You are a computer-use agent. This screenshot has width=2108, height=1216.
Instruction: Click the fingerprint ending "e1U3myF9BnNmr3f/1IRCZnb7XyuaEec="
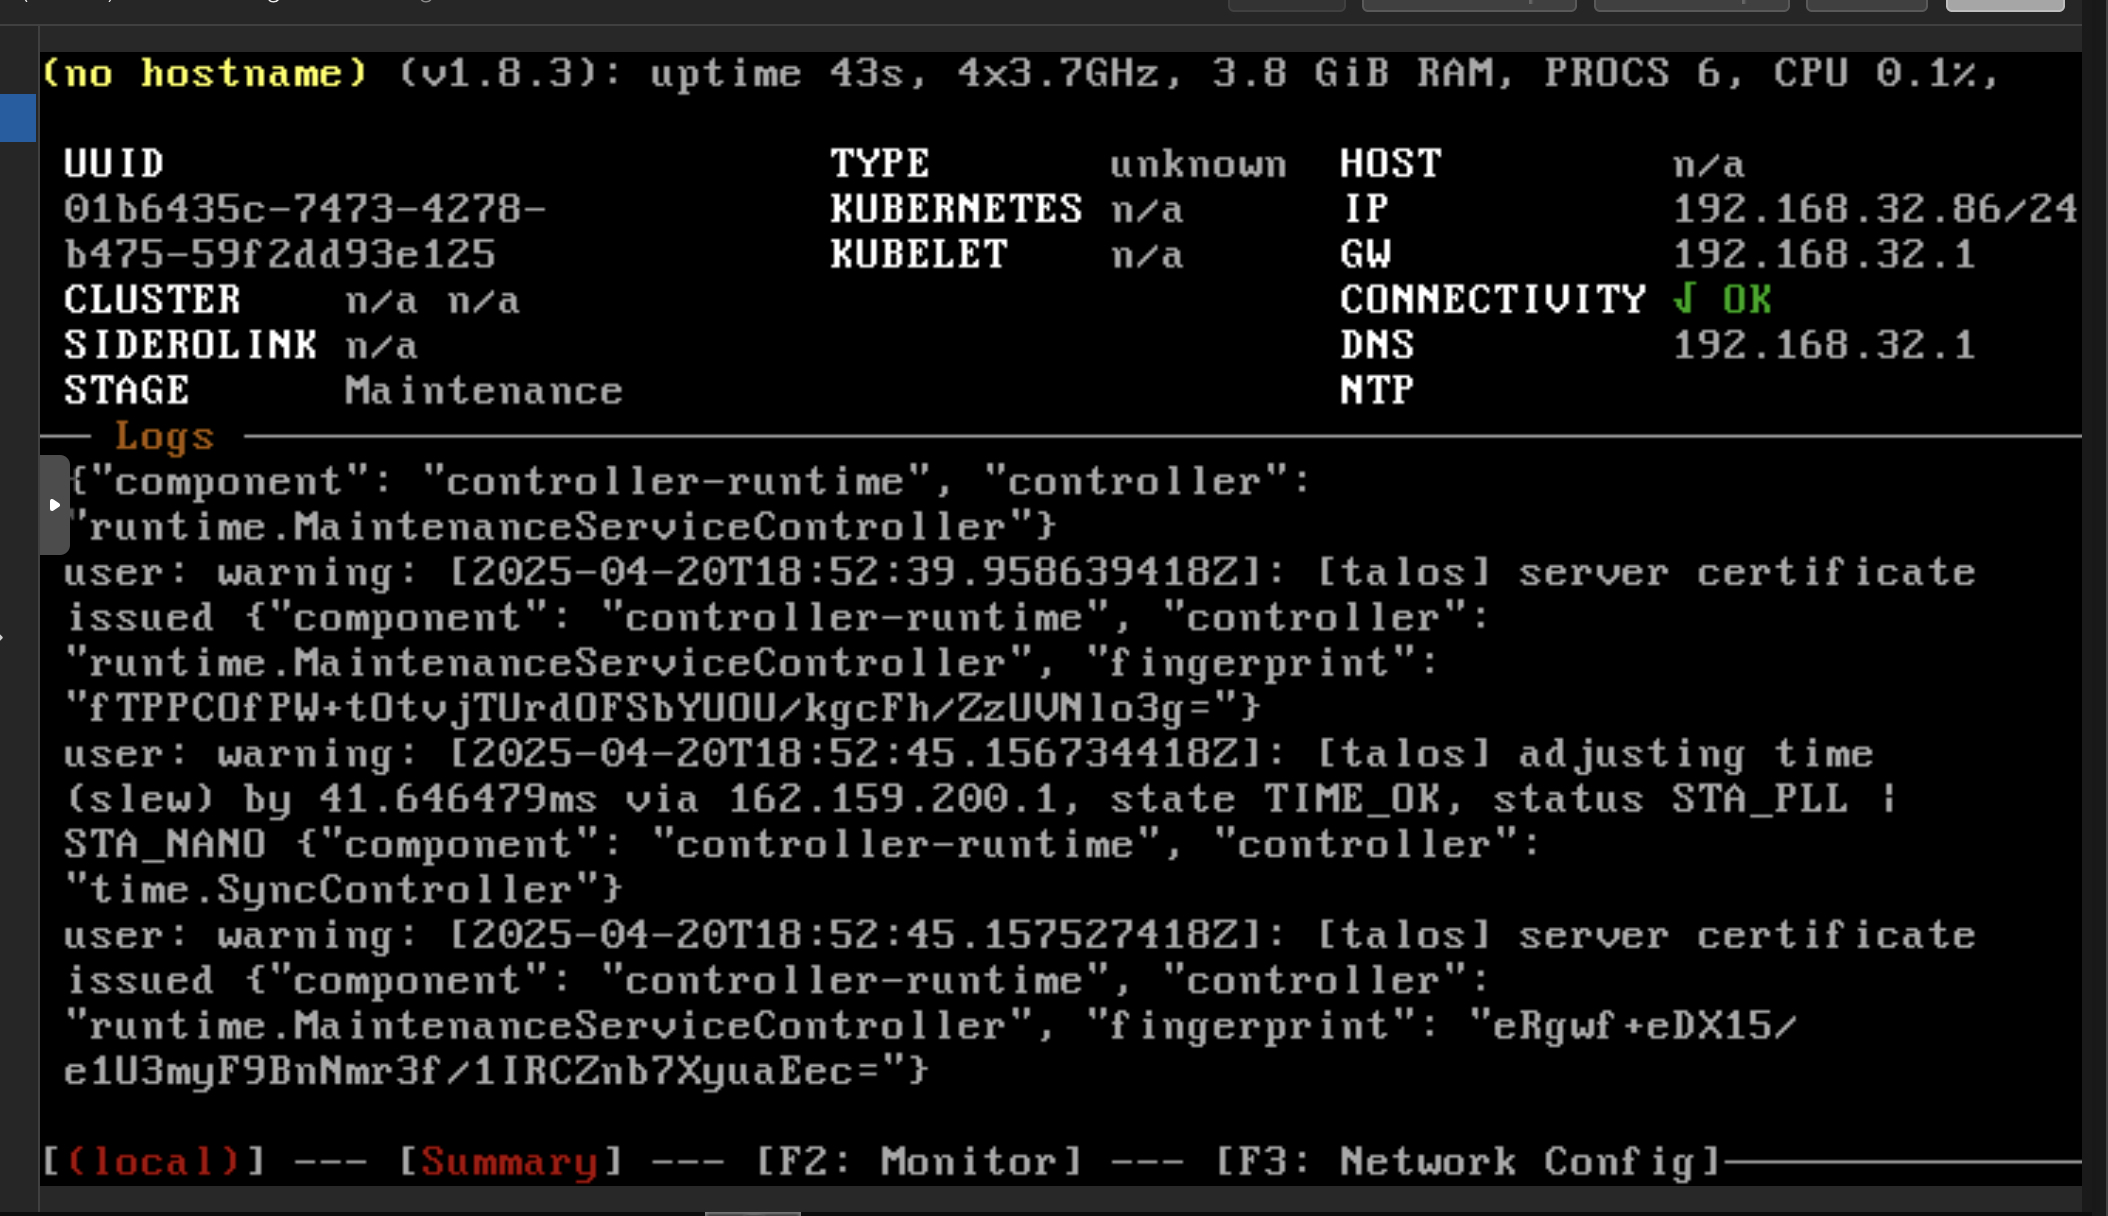(471, 1071)
